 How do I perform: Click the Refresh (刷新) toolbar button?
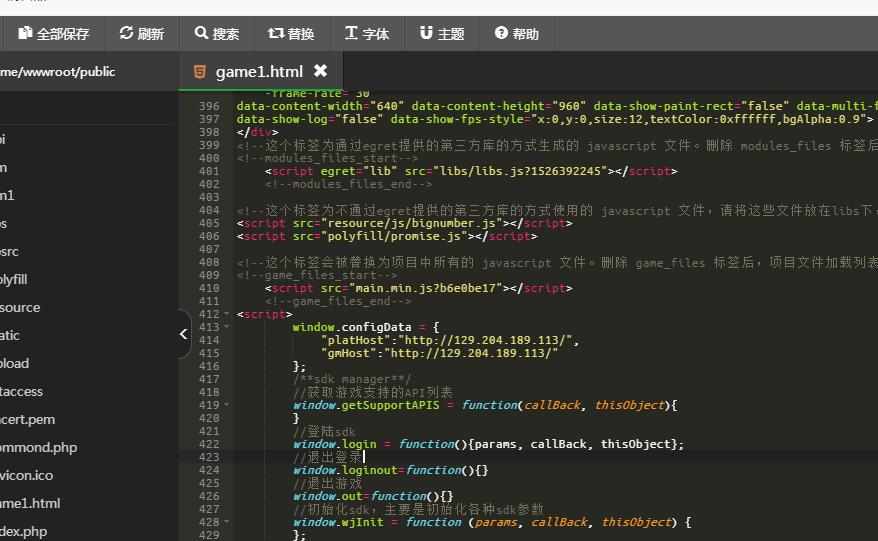pyautogui.click(x=142, y=34)
